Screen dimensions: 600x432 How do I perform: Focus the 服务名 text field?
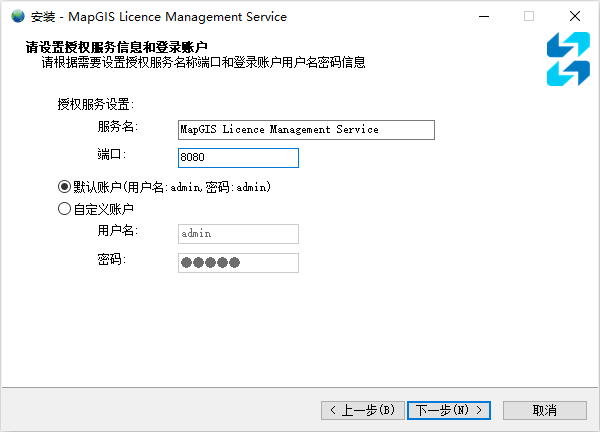tap(305, 129)
